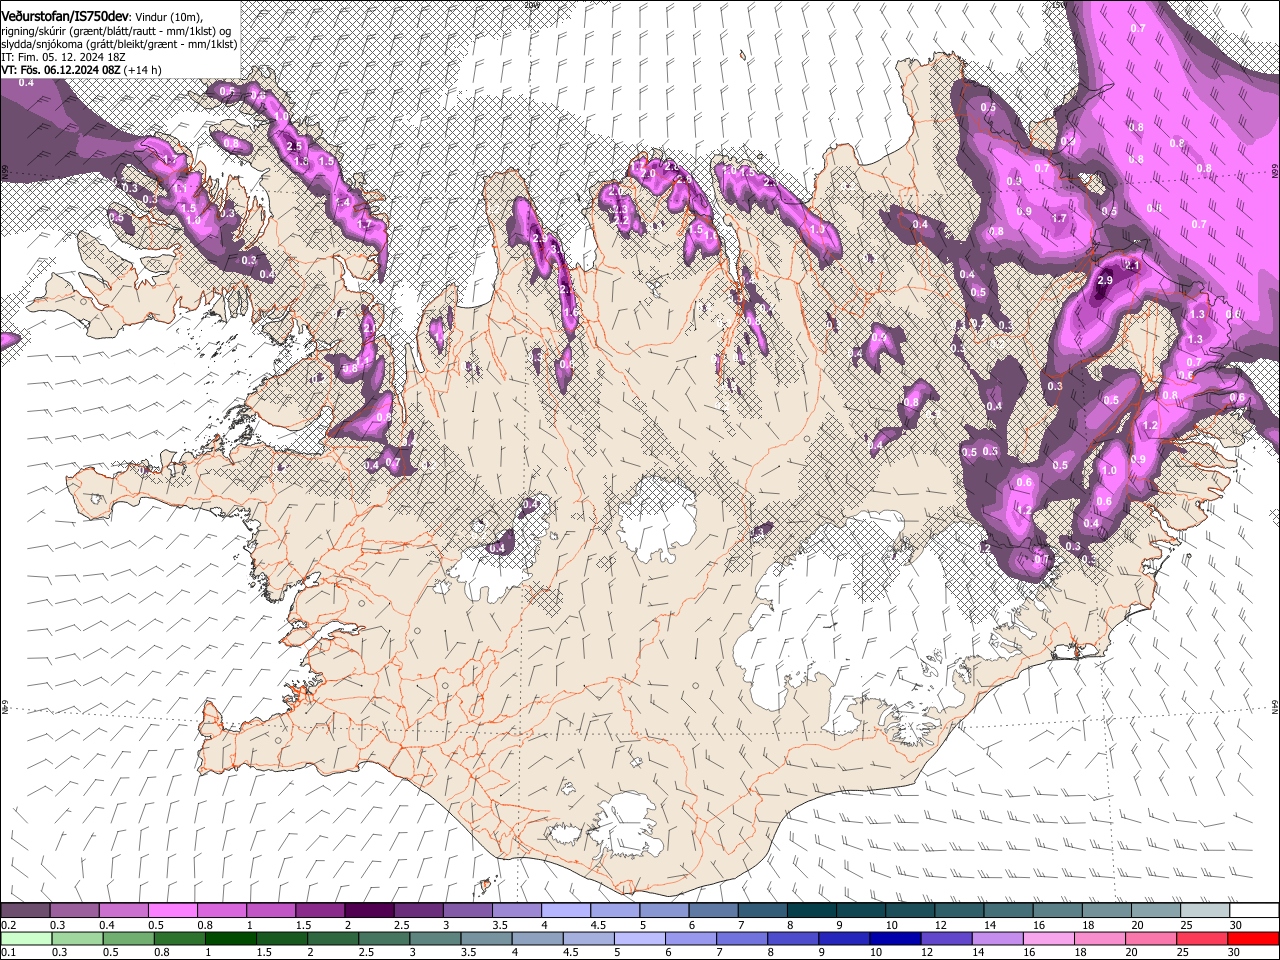Click the dusky purple 0.2–0.3 legend swatch
This screenshot has width=1280, height=960.
[26, 910]
